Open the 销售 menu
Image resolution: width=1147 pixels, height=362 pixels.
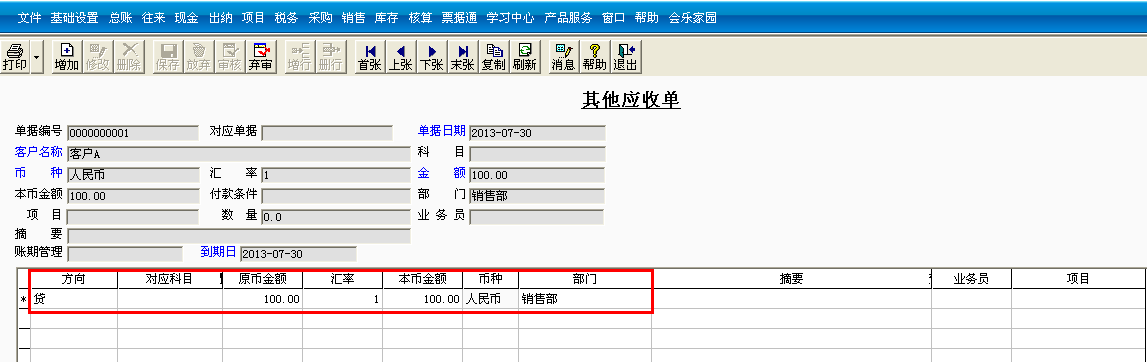click(353, 18)
